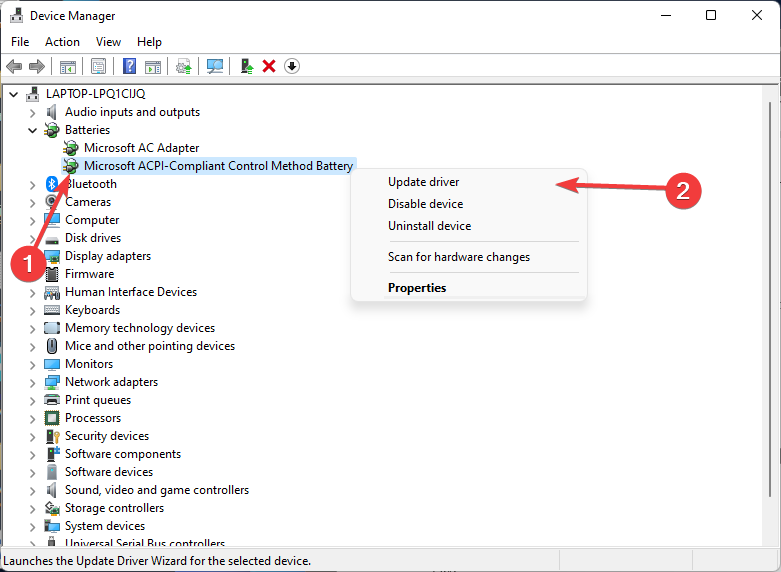The height and width of the screenshot is (572, 781).
Task: Select the Display adapters category label
Action: pos(108,256)
